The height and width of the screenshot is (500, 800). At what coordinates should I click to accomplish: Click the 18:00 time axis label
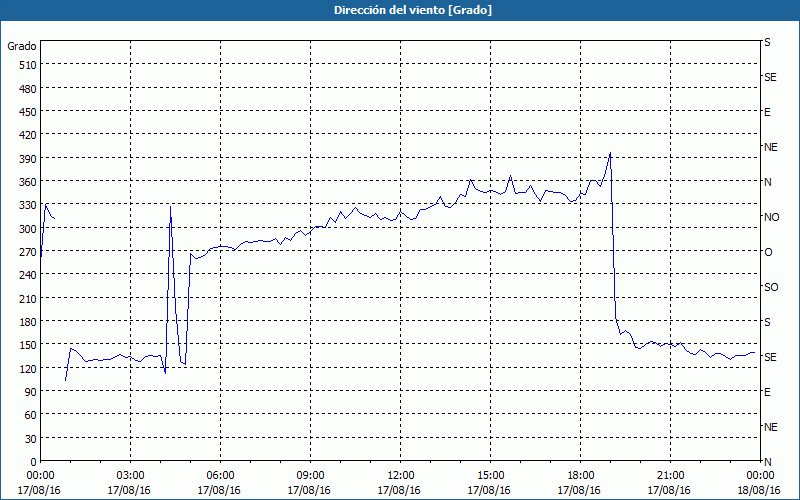click(x=581, y=476)
